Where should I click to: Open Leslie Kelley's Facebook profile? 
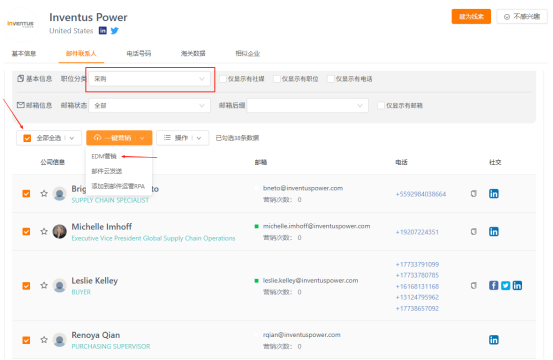click(494, 286)
